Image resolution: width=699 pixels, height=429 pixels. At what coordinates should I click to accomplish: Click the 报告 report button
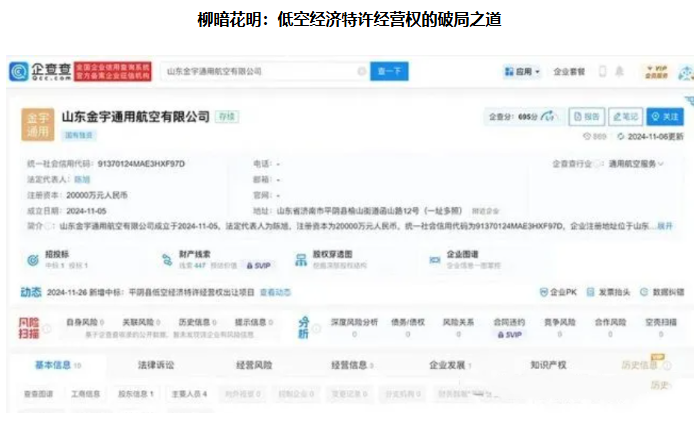click(x=586, y=117)
